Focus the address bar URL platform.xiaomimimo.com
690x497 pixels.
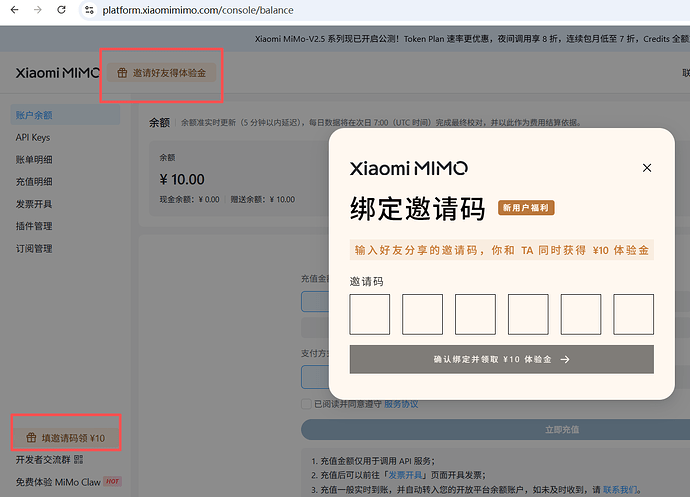click(198, 10)
